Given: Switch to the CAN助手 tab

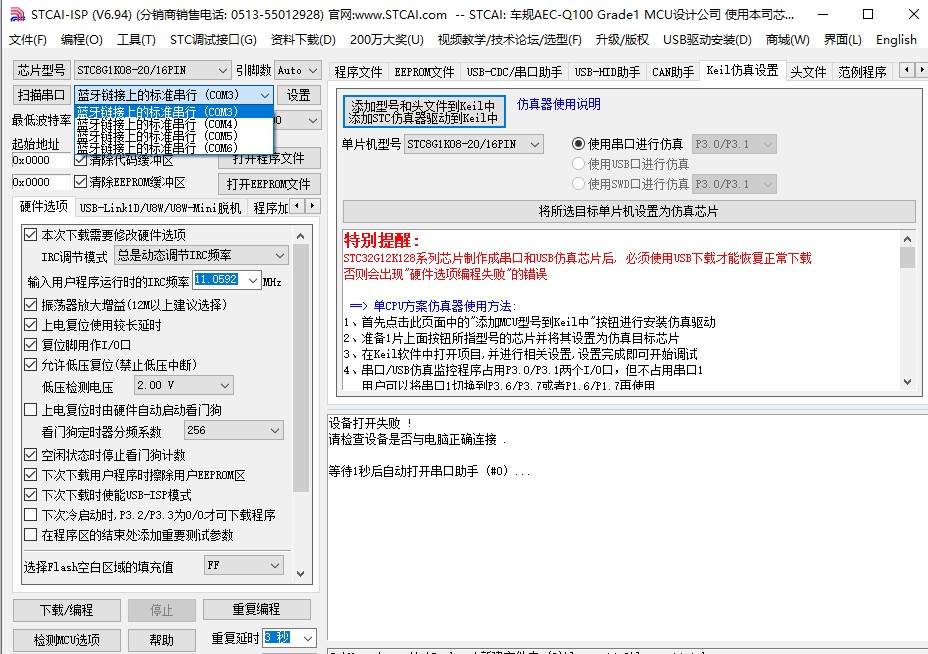Looking at the screenshot, I should tap(672, 72).
